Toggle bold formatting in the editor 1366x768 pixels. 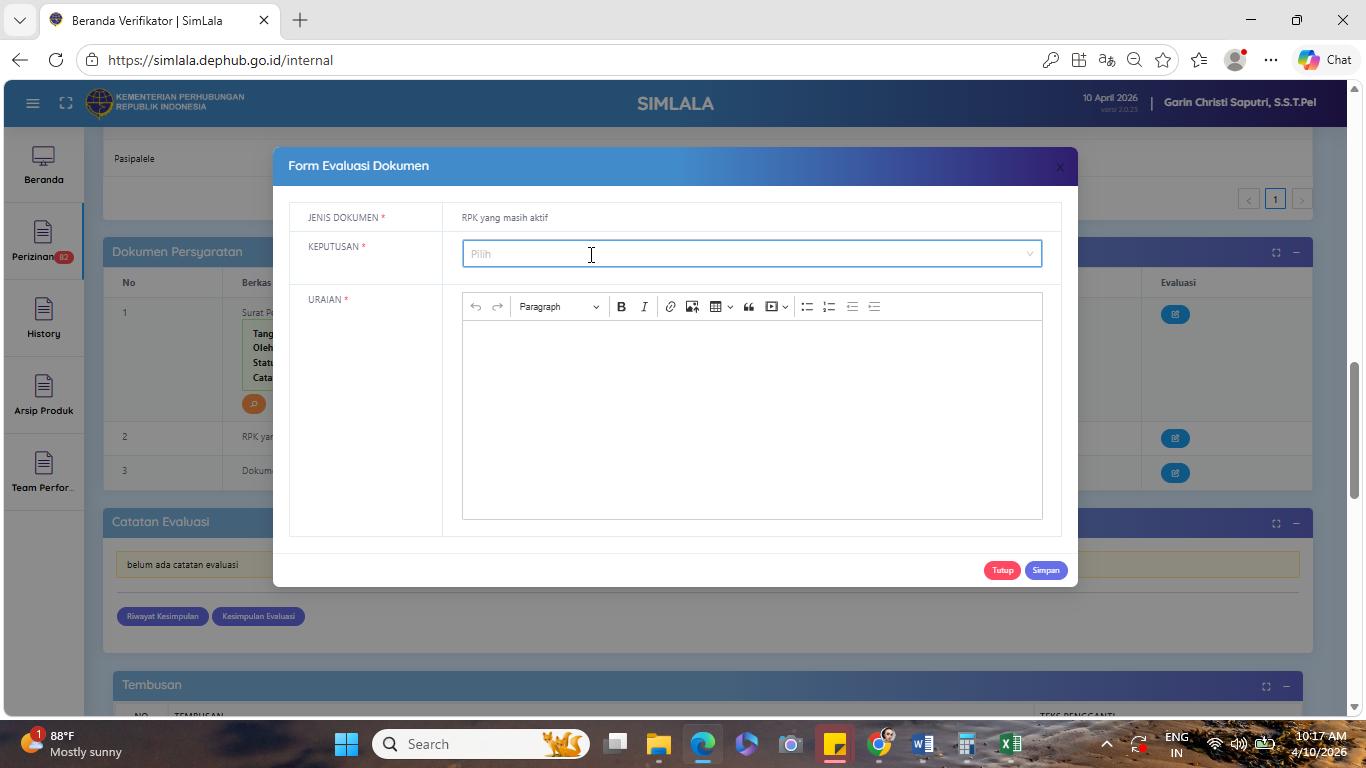tap(621, 307)
